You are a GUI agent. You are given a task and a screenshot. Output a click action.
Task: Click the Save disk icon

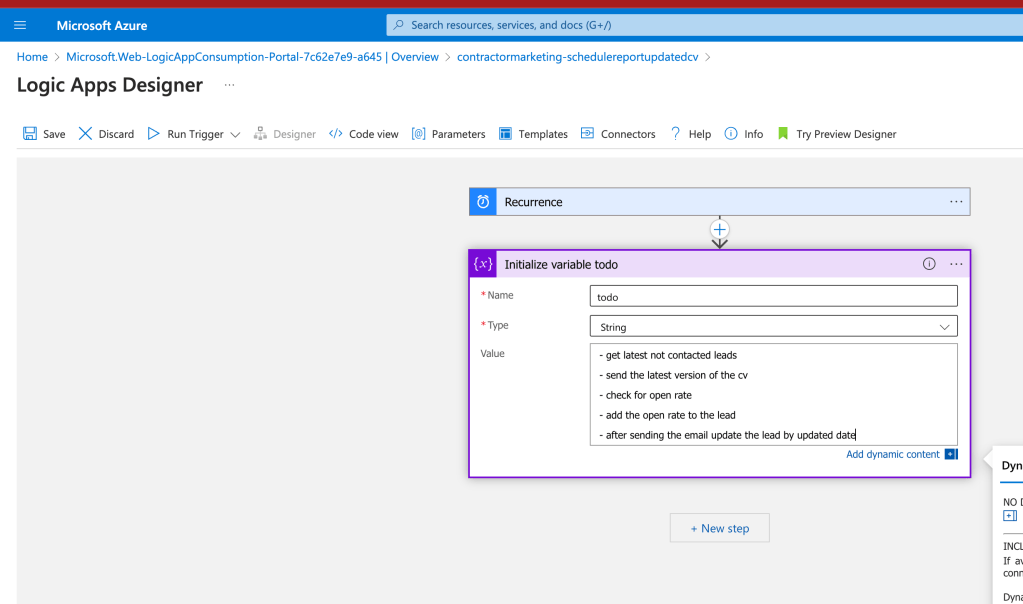coord(30,134)
